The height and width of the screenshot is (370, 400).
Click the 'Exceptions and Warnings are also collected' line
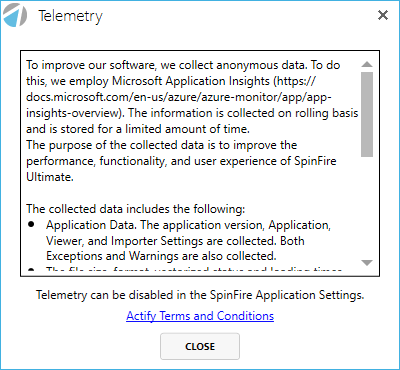pos(161,256)
